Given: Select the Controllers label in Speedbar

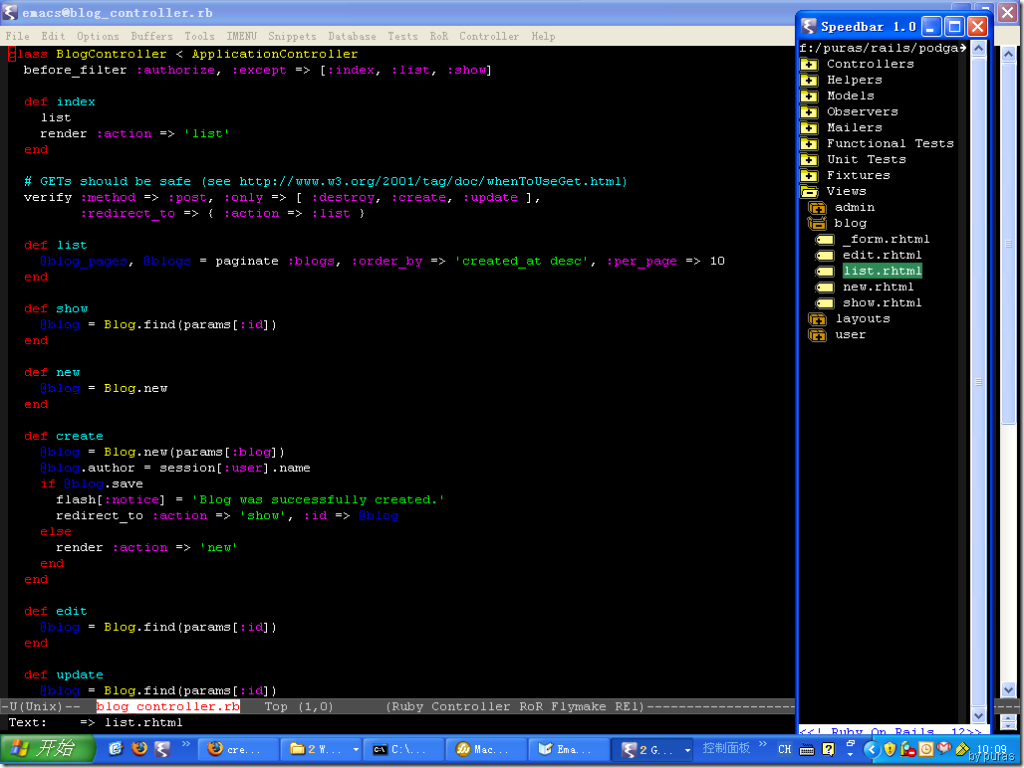Looking at the screenshot, I should coord(871,64).
